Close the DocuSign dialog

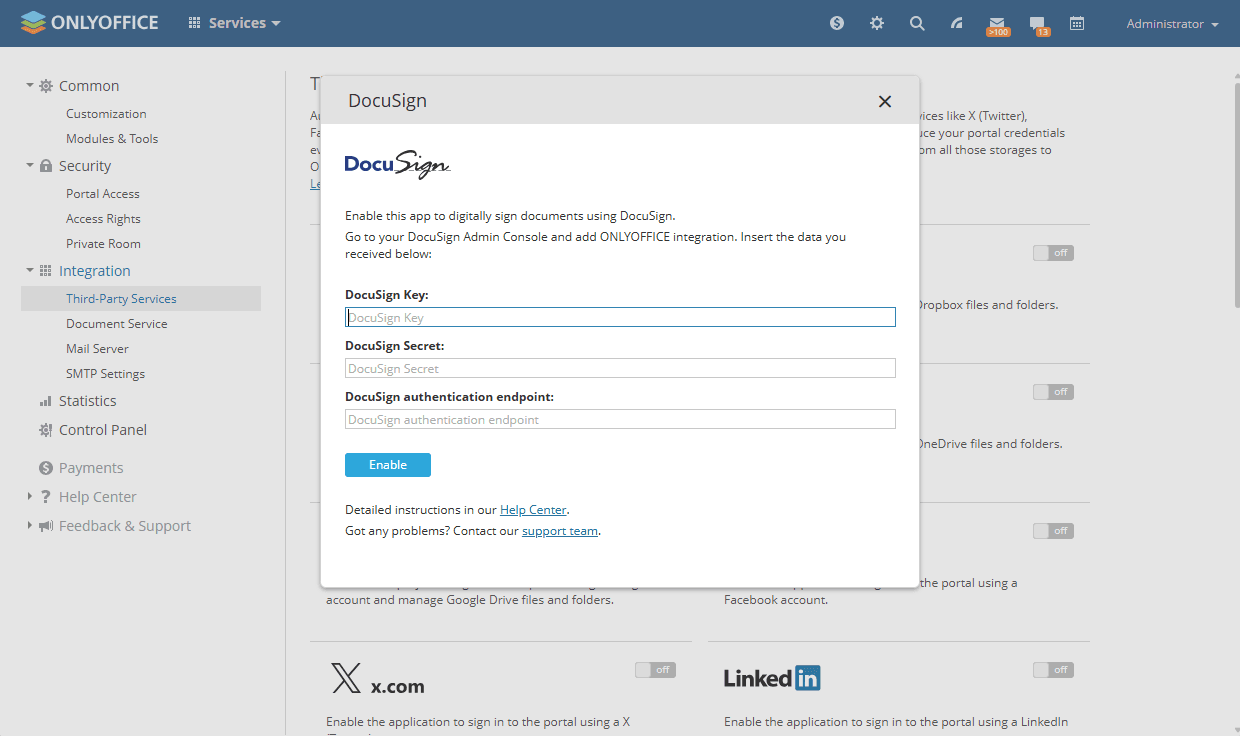[884, 101]
